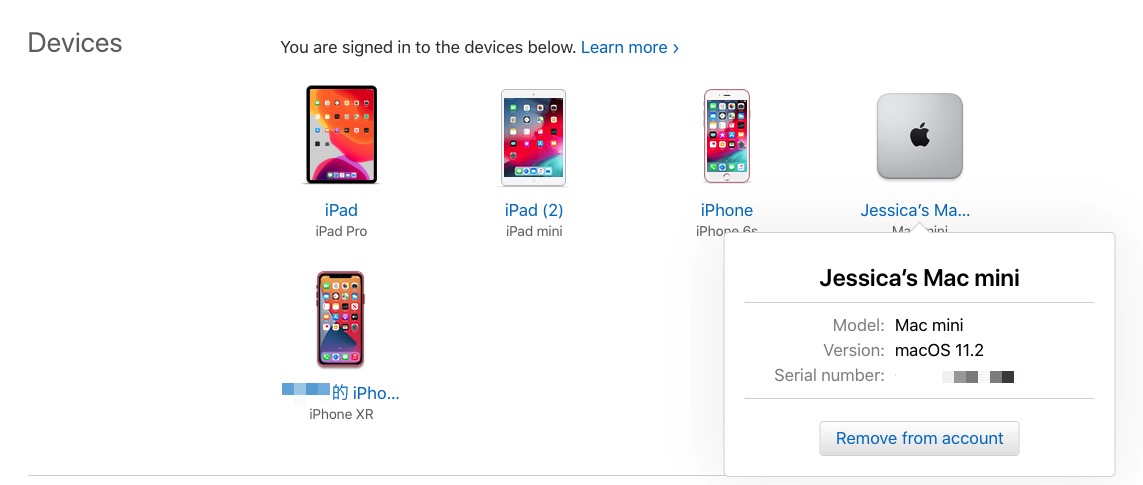Click the Mac mini device image
The width and height of the screenshot is (1143, 485).
pos(919,137)
